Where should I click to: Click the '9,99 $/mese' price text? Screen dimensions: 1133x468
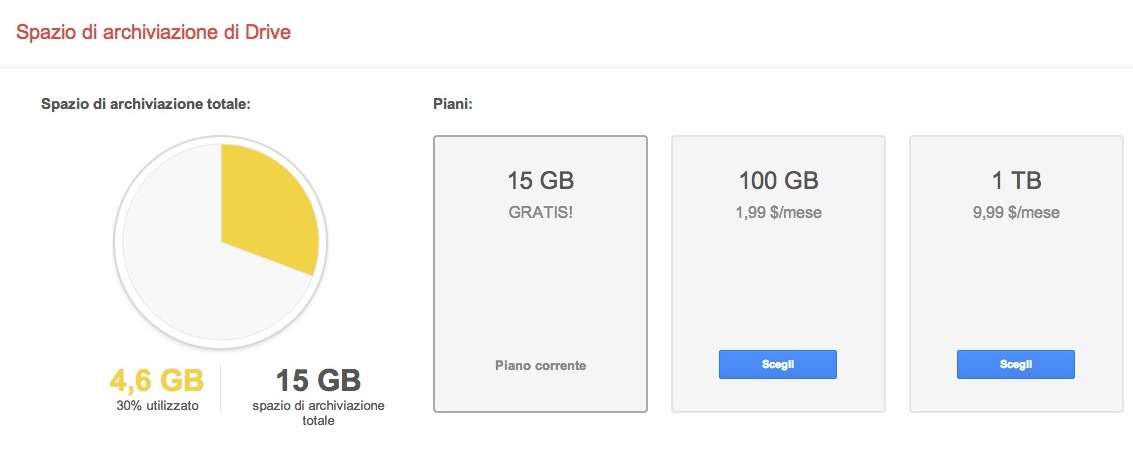[x=1015, y=212]
